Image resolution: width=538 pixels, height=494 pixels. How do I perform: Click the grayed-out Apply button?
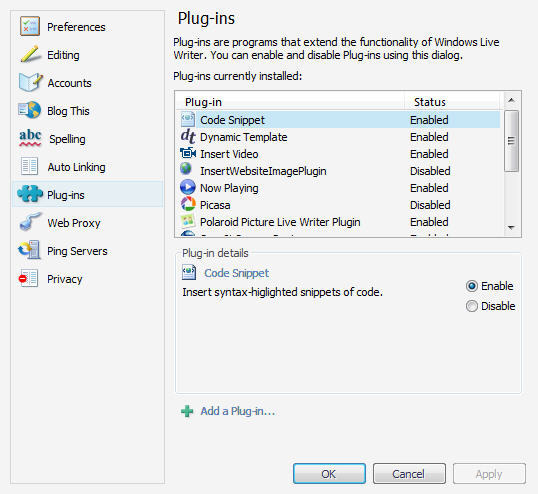pyautogui.click(x=489, y=474)
